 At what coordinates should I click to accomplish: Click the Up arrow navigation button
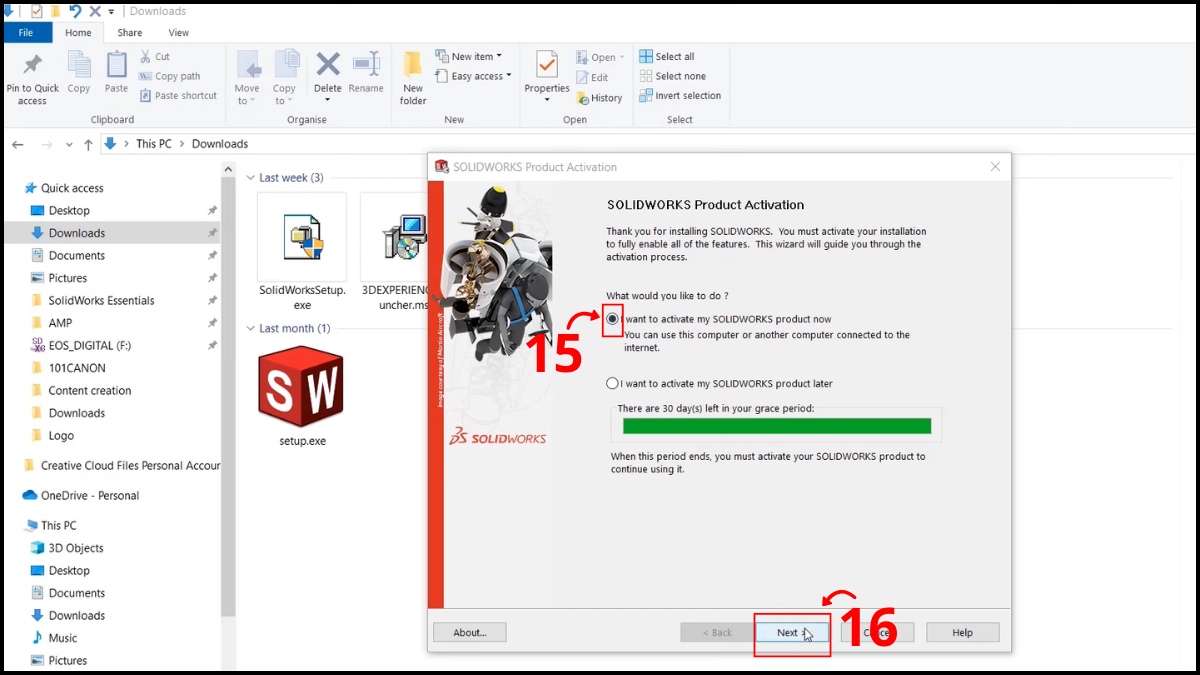(88, 144)
